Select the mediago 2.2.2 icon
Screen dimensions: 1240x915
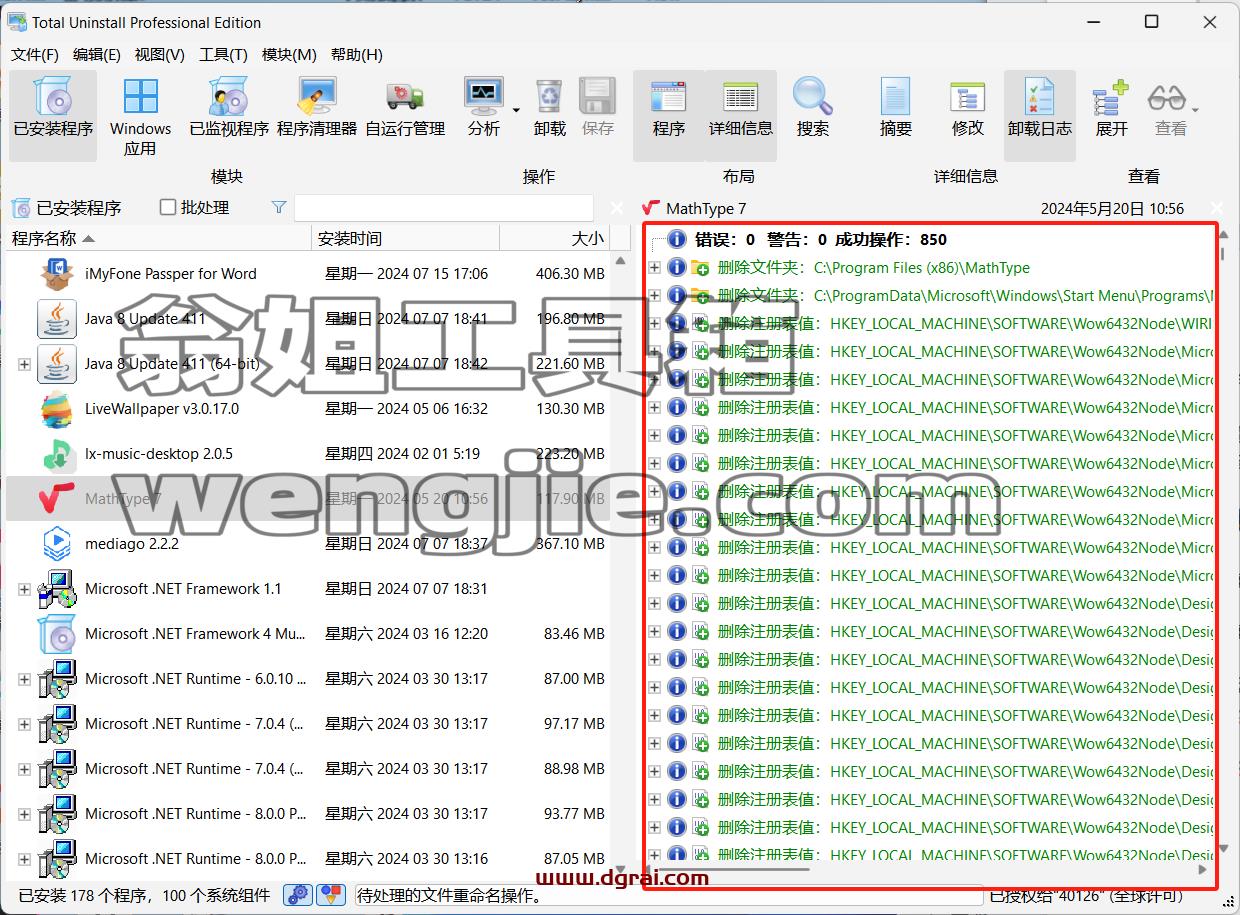click(57, 543)
